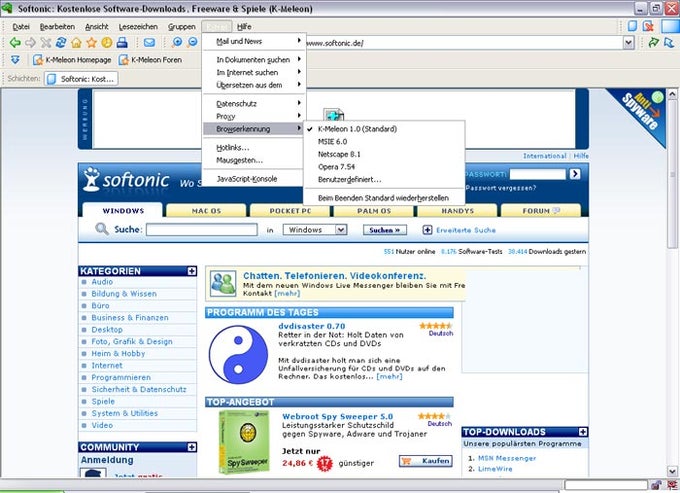Click the padlock icon in the status bar
The image size is (680, 493).
657,485
